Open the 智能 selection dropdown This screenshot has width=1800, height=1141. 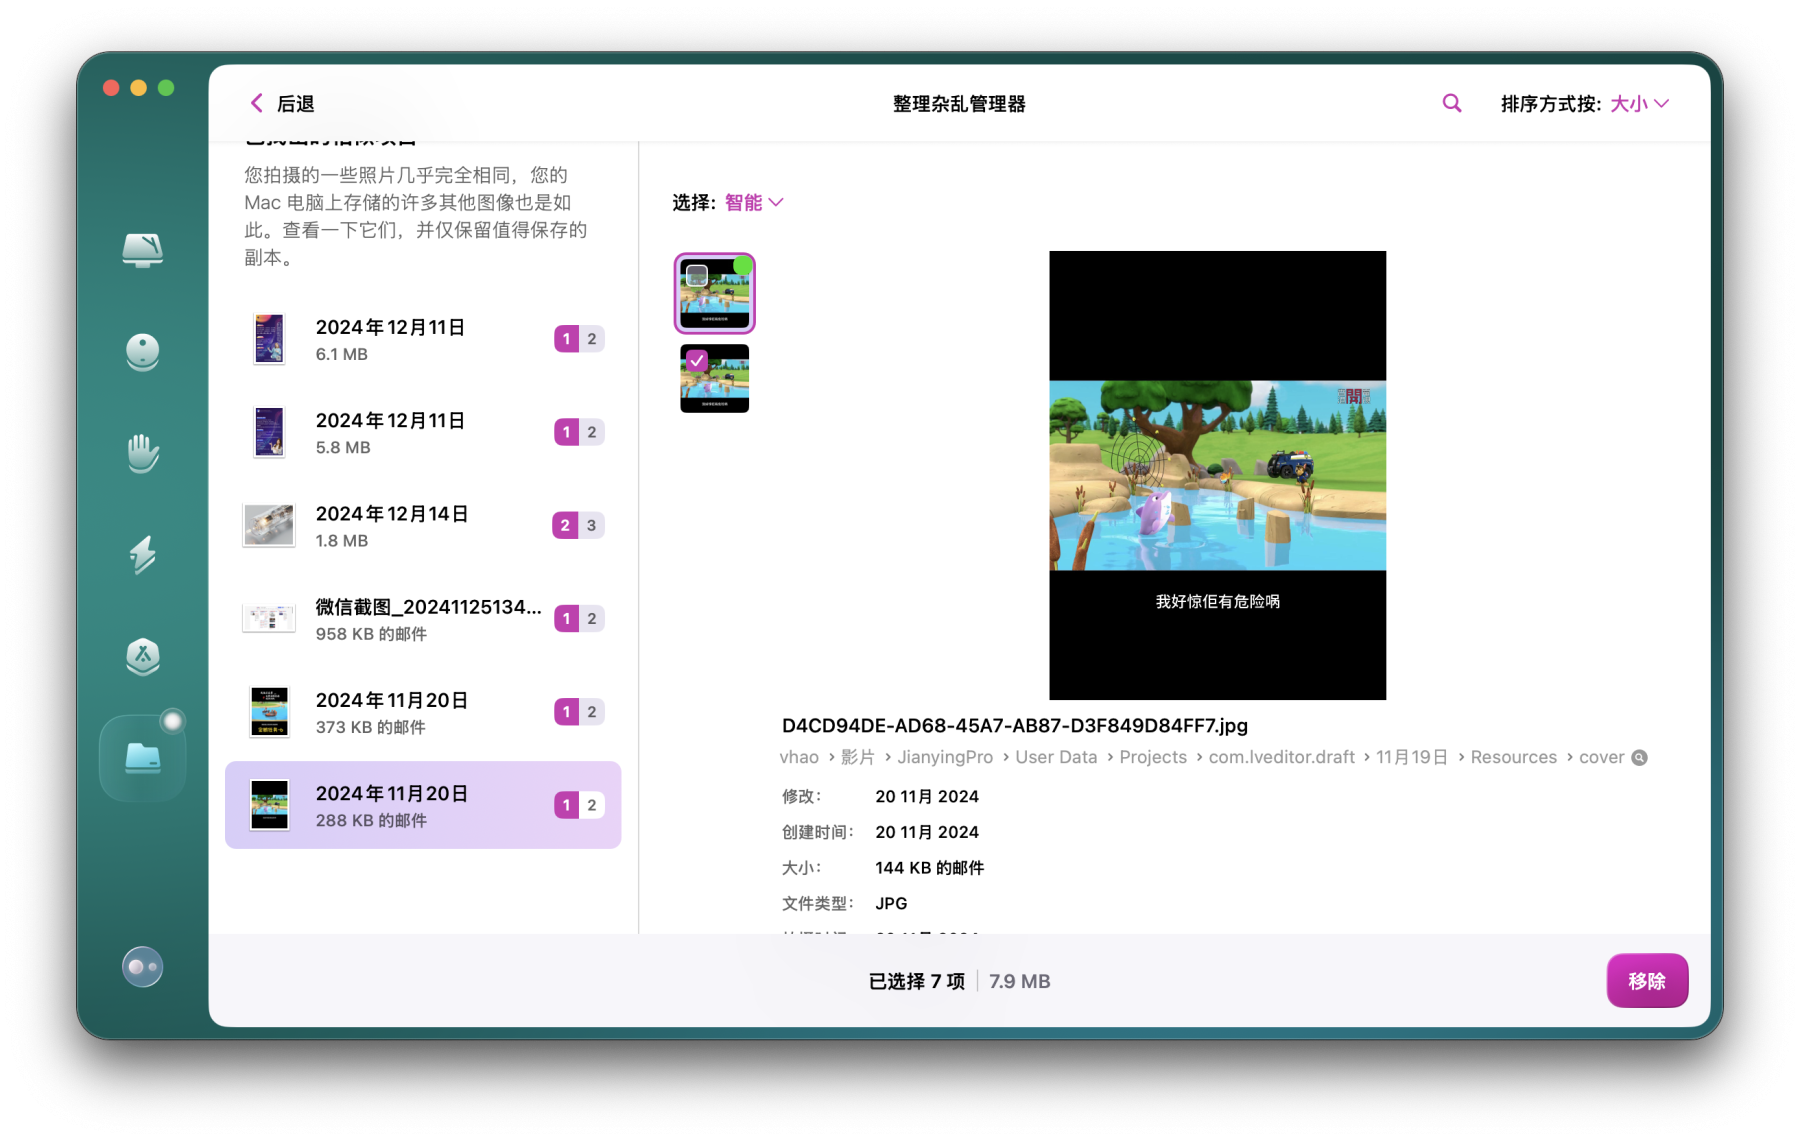pos(753,203)
